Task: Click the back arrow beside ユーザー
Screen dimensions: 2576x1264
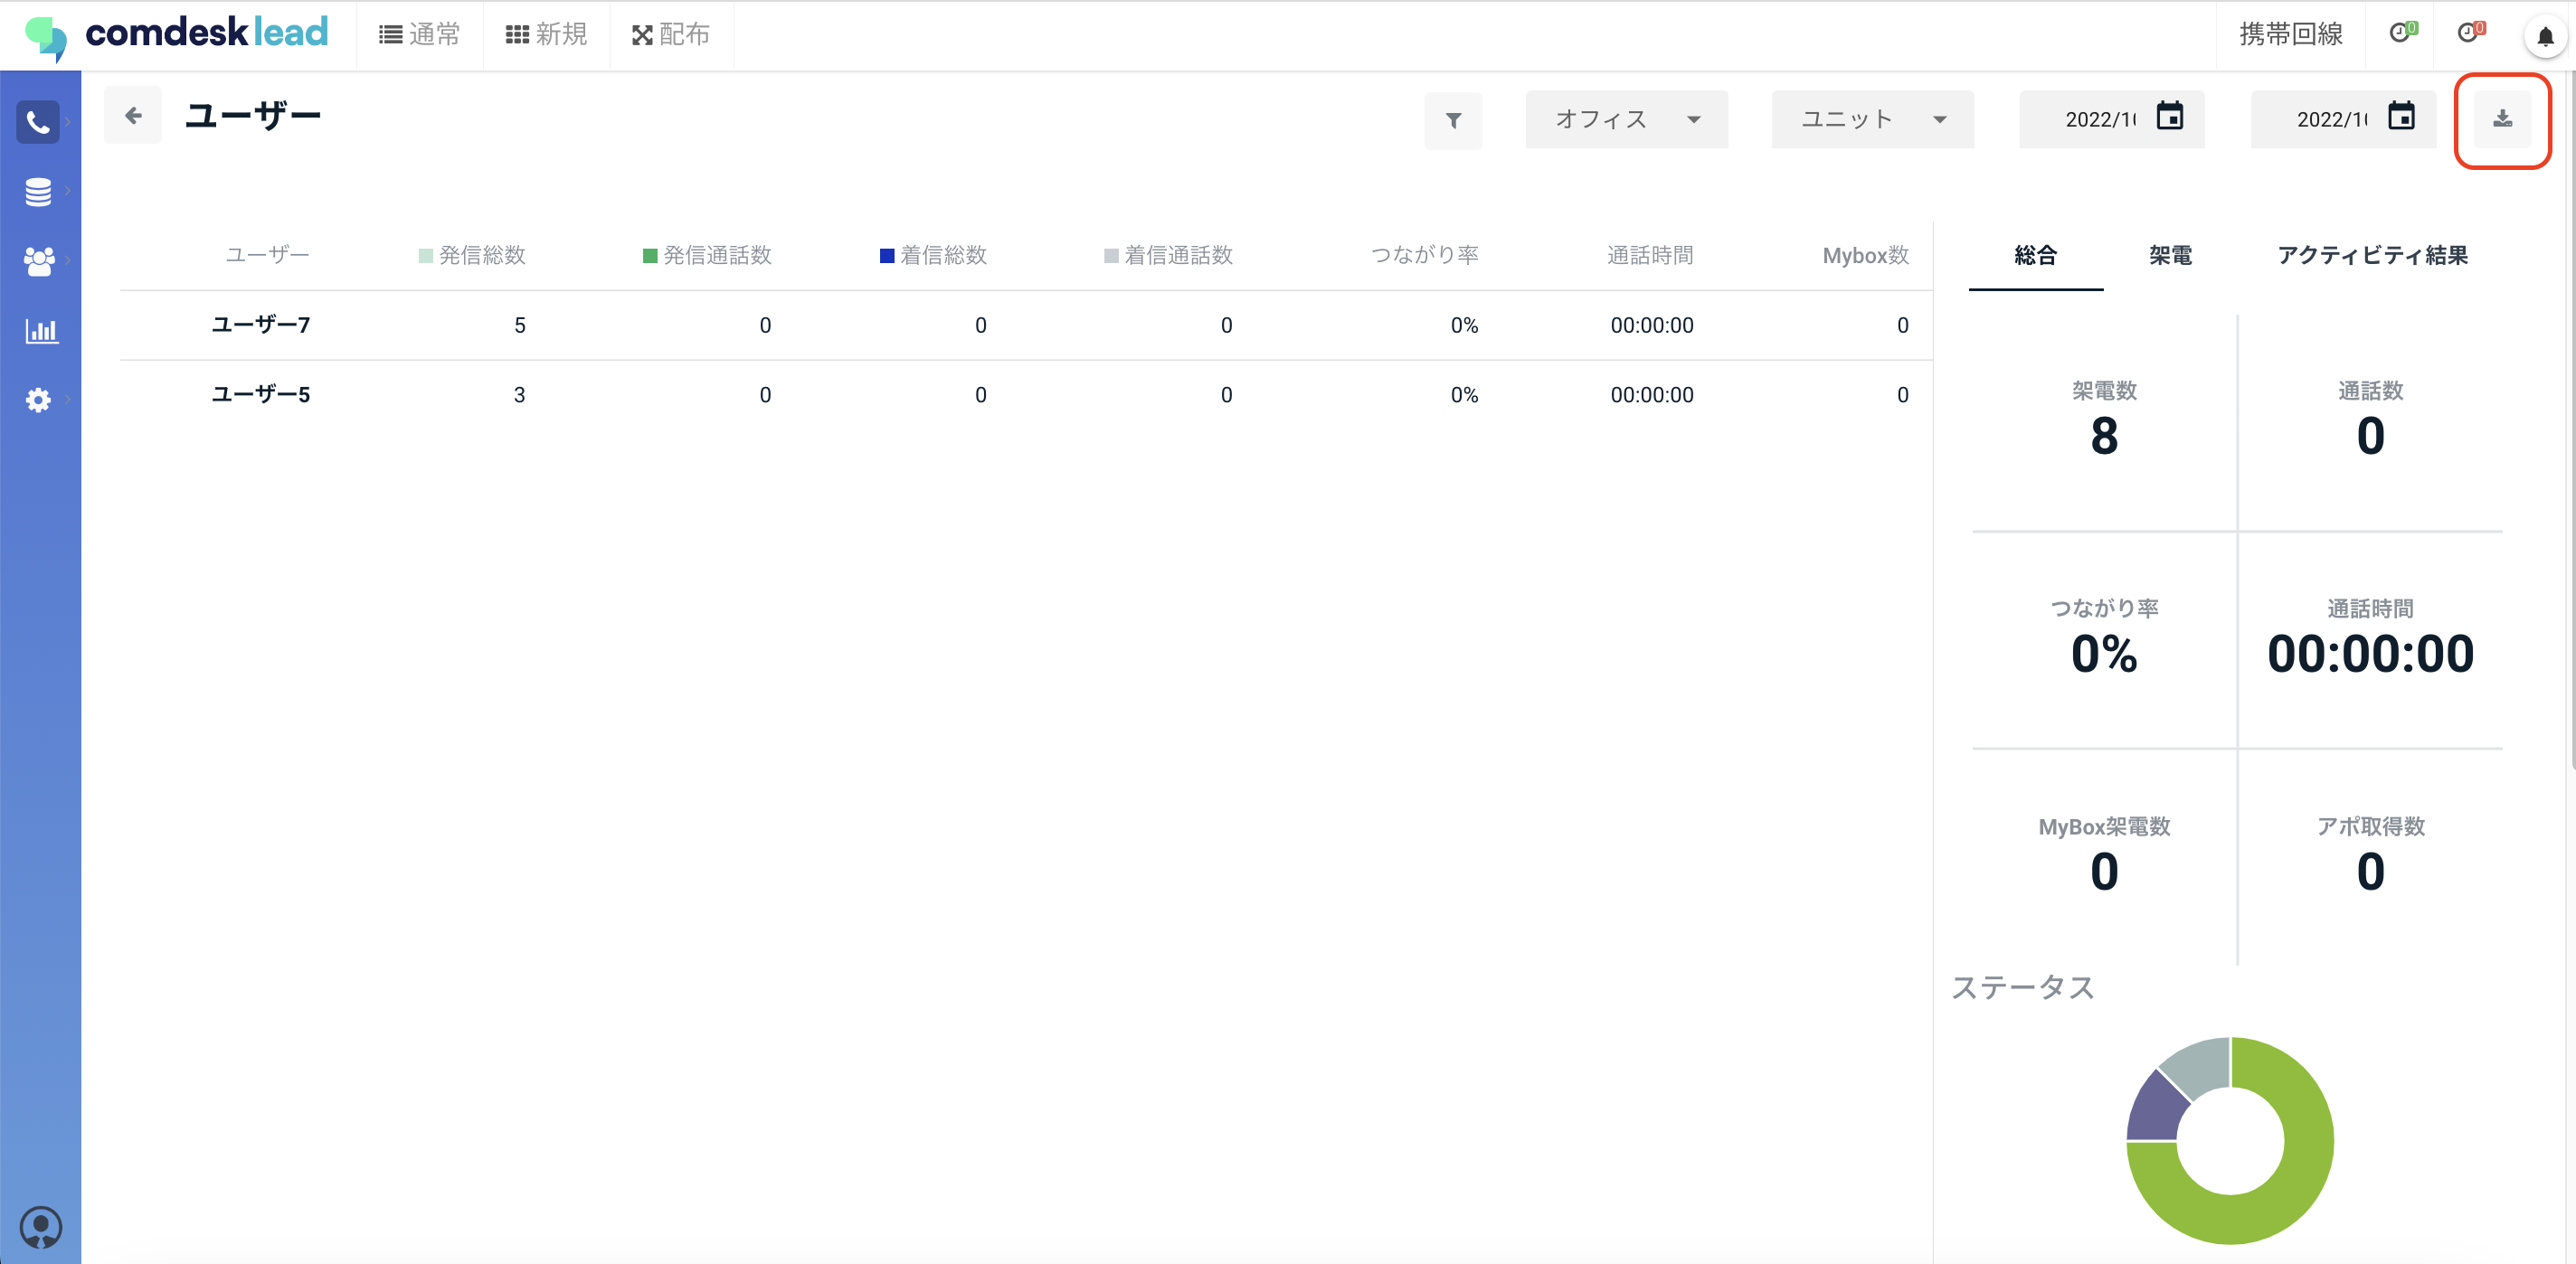Action: (x=132, y=116)
